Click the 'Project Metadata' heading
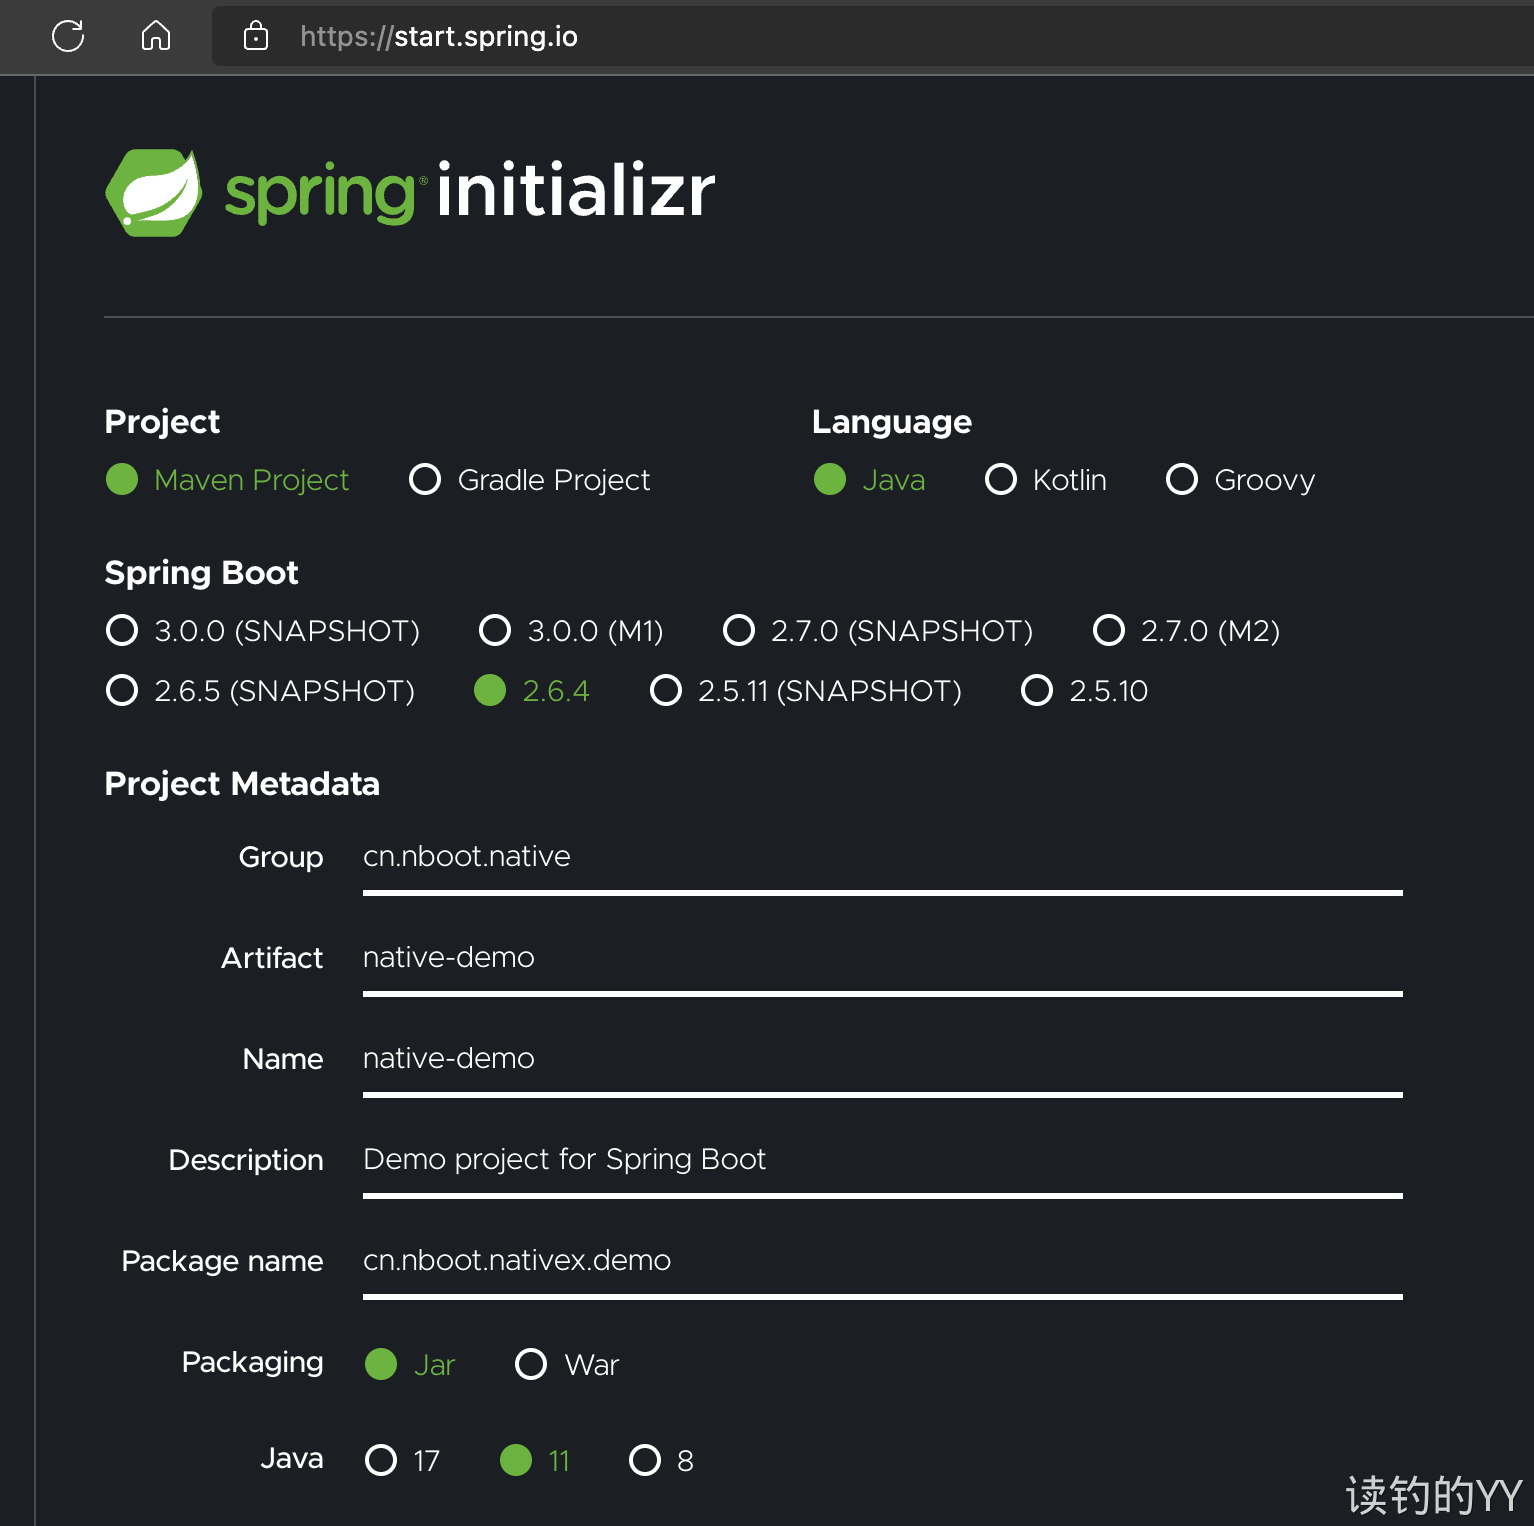1534x1526 pixels. 242,784
